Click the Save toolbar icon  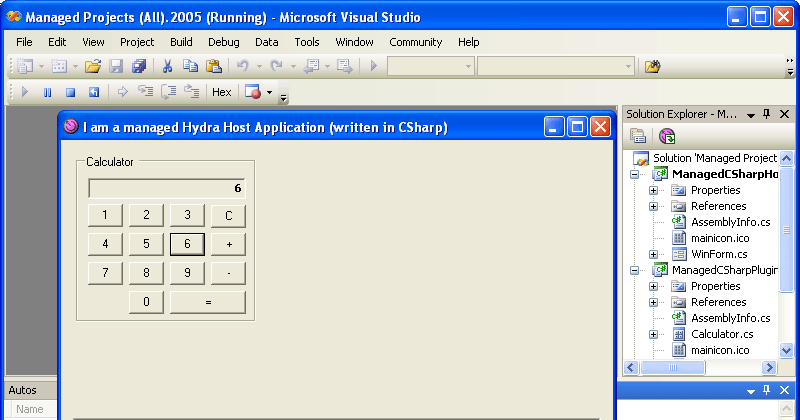click(x=116, y=66)
